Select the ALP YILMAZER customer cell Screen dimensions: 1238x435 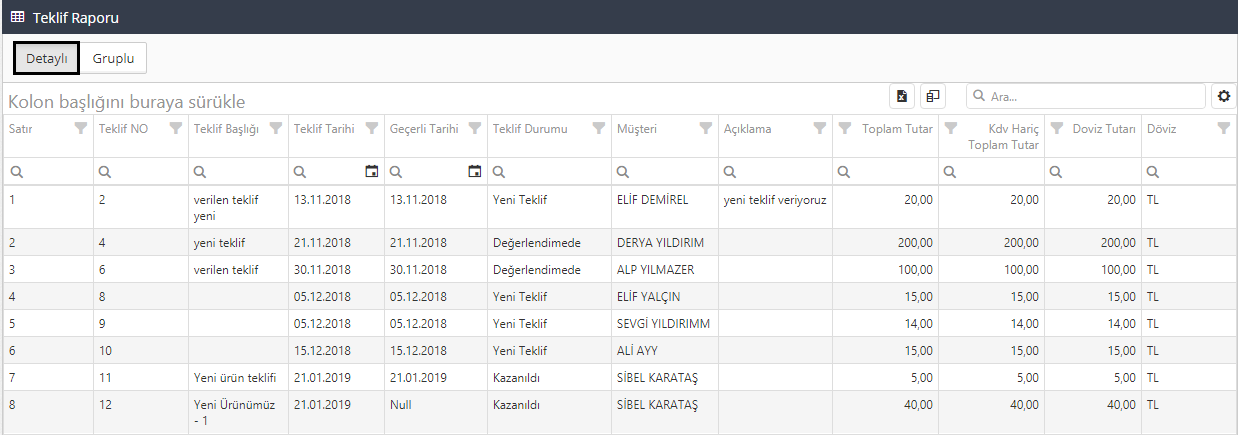(665, 269)
